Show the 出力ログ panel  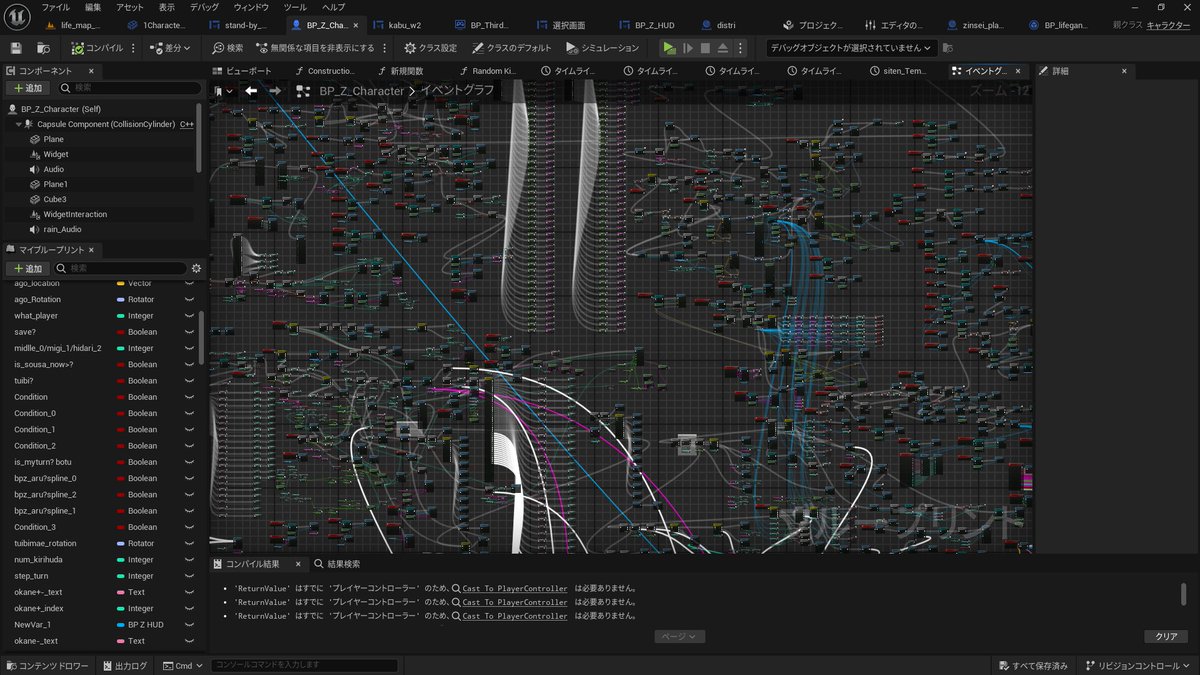point(124,664)
